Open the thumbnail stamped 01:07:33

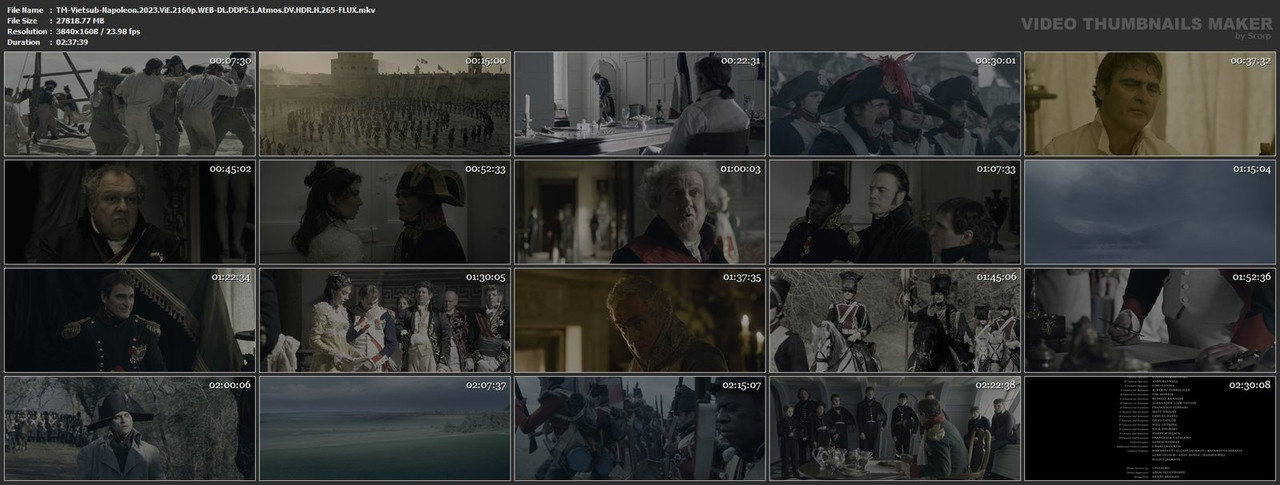coord(895,211)
